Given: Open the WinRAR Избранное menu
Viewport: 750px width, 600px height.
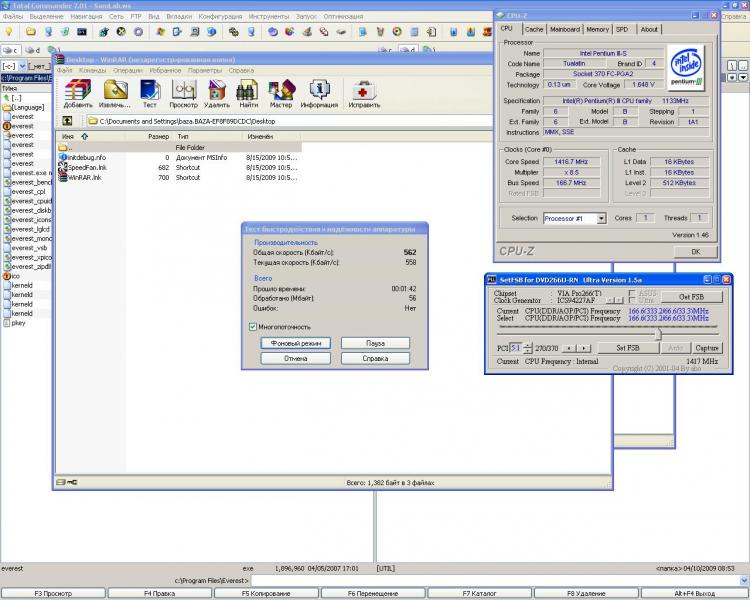Looking at the screenshot, I should click(165, 70).
